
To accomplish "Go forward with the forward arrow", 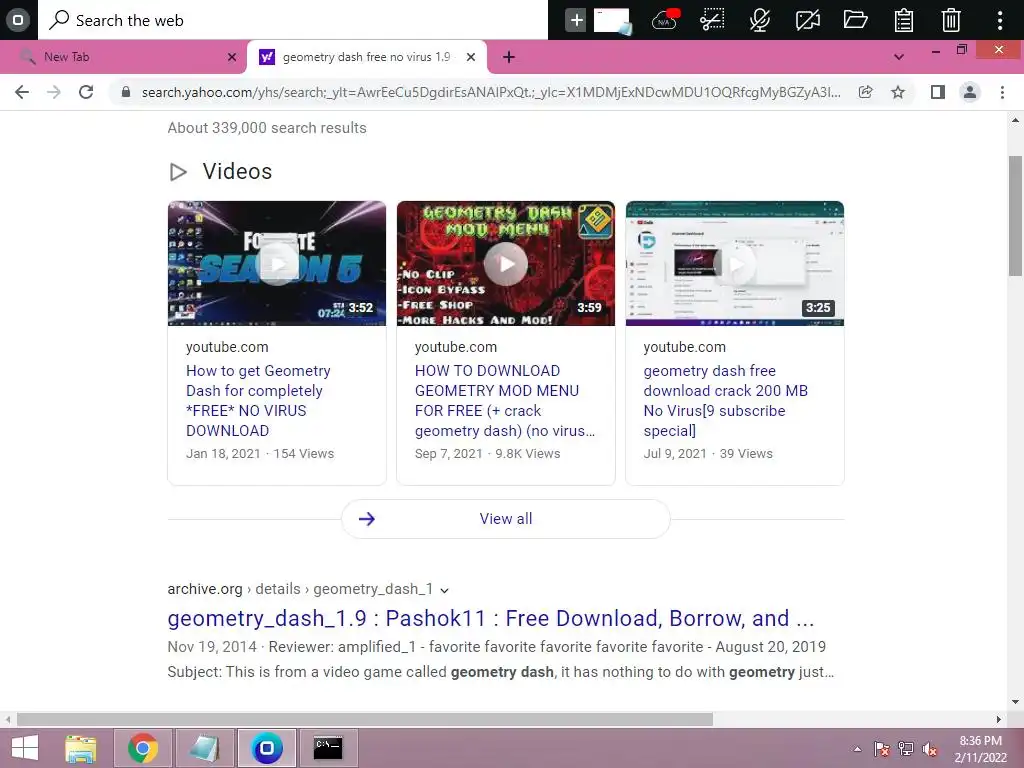I will coord(54,92).
